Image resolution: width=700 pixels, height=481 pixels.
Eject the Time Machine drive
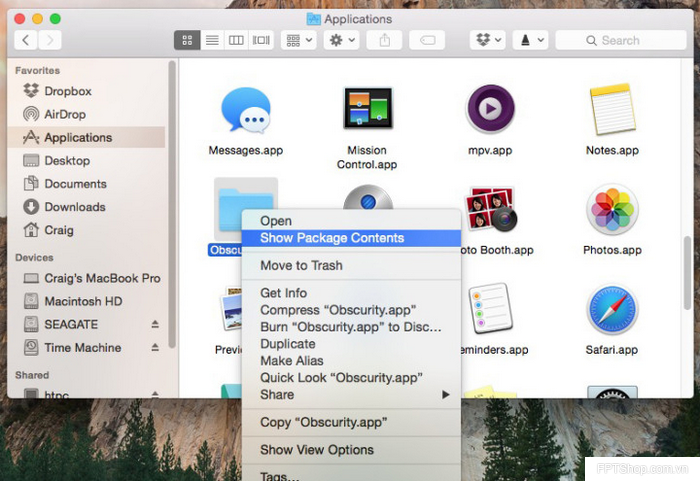(x=155, y=347)
